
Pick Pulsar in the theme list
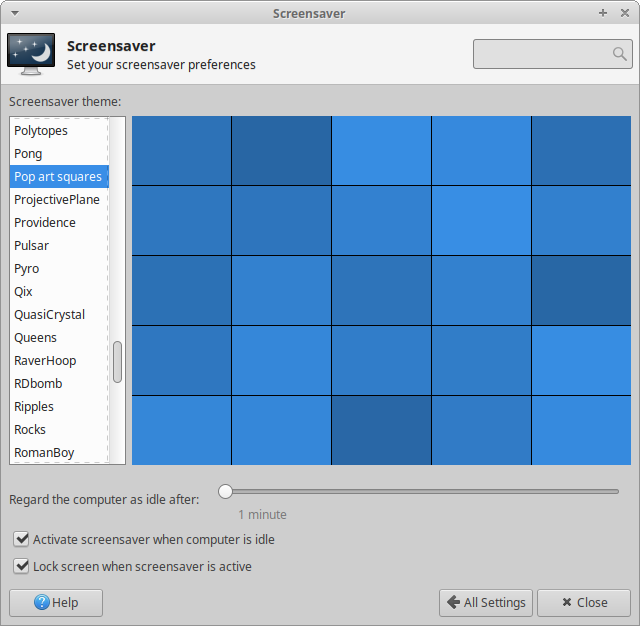click(59, 246)
